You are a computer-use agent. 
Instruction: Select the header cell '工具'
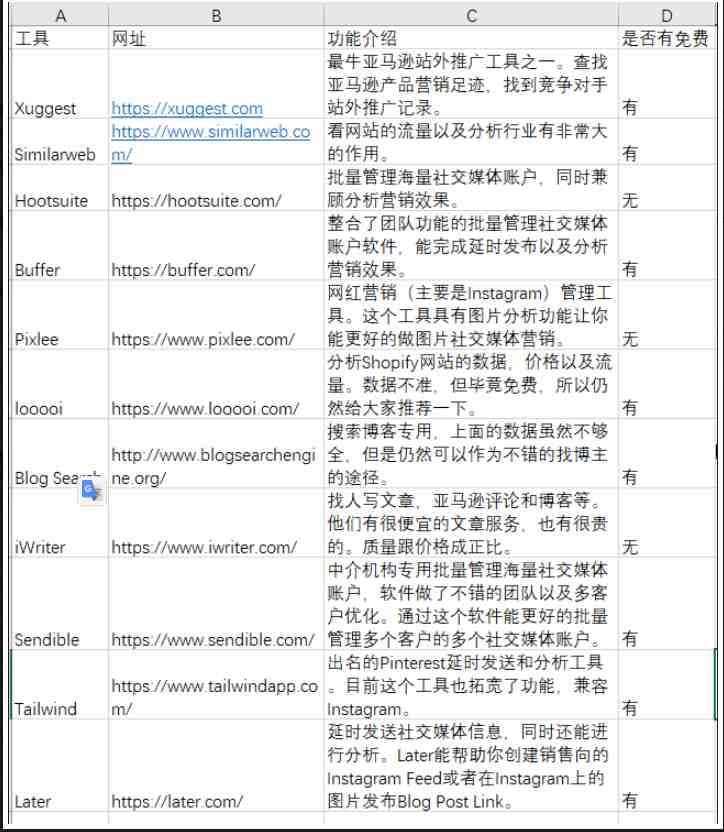[59, 38]
